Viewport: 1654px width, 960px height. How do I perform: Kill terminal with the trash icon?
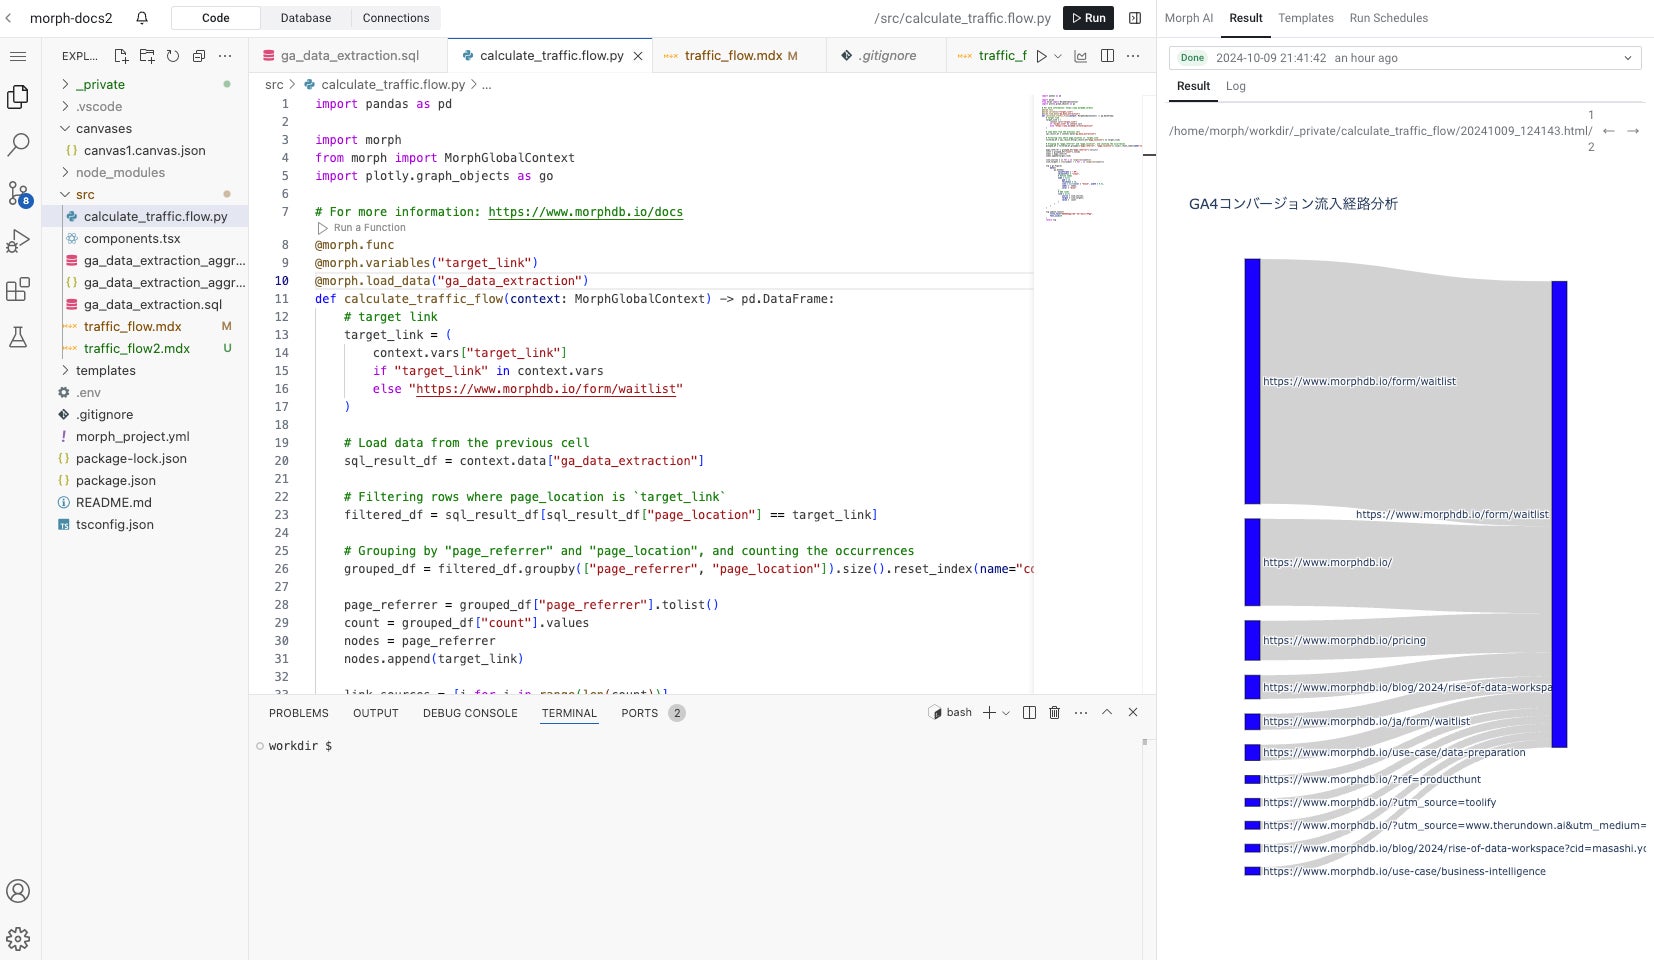1054,713
